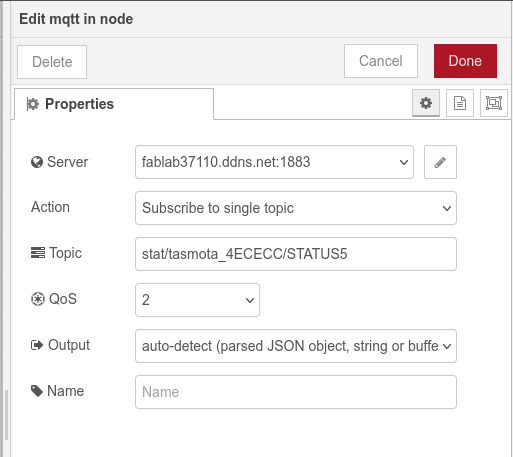Click the Cancel button

click(381, 61)
